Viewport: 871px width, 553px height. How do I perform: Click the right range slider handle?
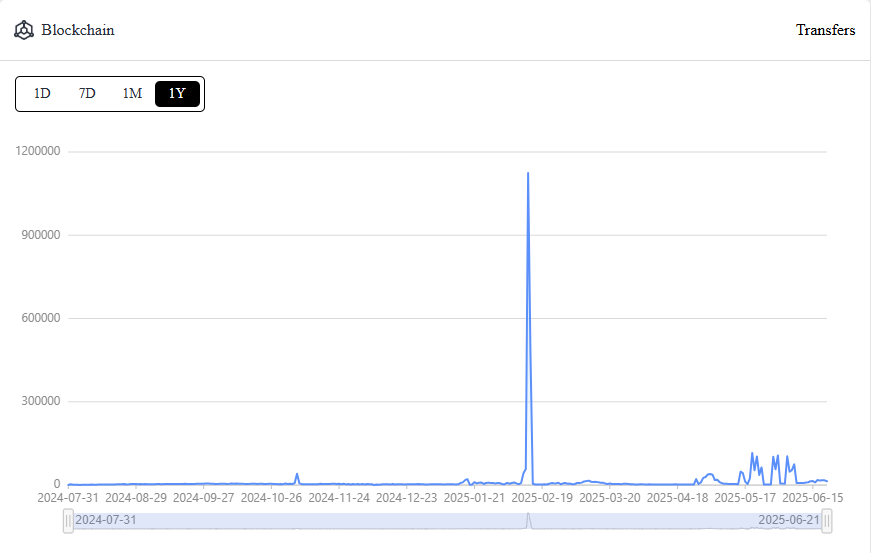[827, 521]
